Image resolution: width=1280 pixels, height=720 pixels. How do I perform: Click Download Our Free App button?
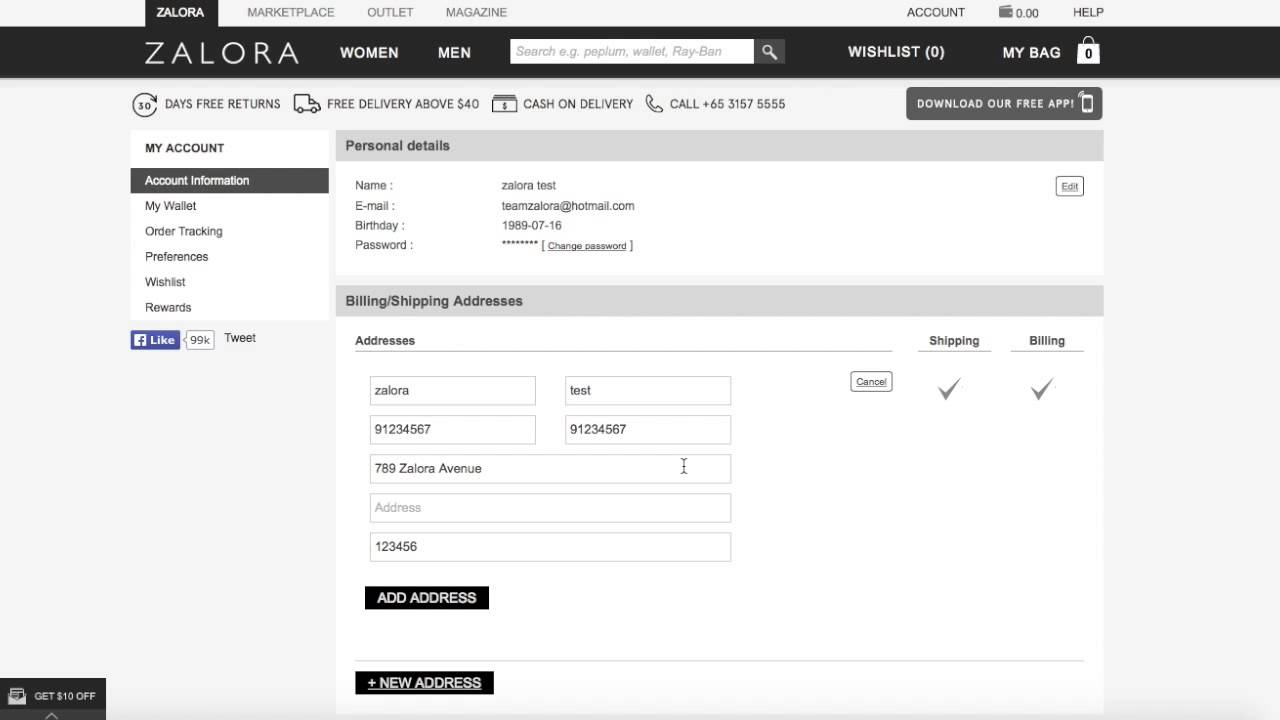1004,103
